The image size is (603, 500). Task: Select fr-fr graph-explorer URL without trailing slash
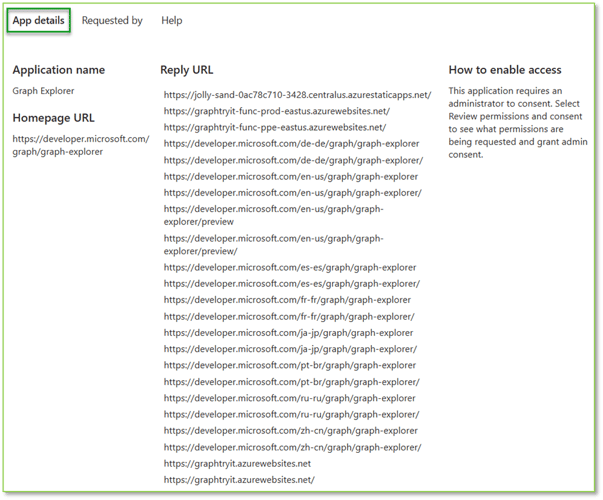[x=287, y=300]
